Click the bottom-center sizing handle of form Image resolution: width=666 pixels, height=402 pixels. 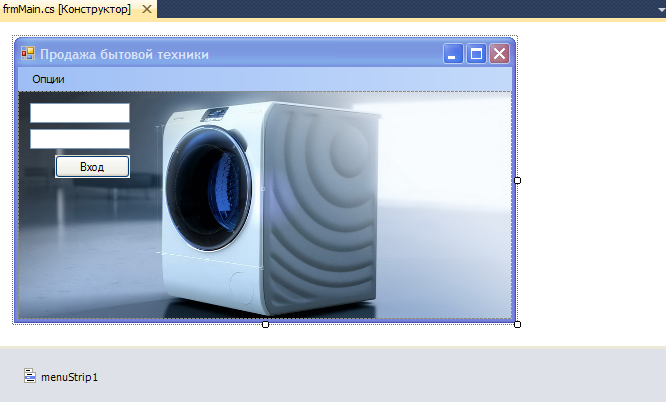tap(265, 325)
